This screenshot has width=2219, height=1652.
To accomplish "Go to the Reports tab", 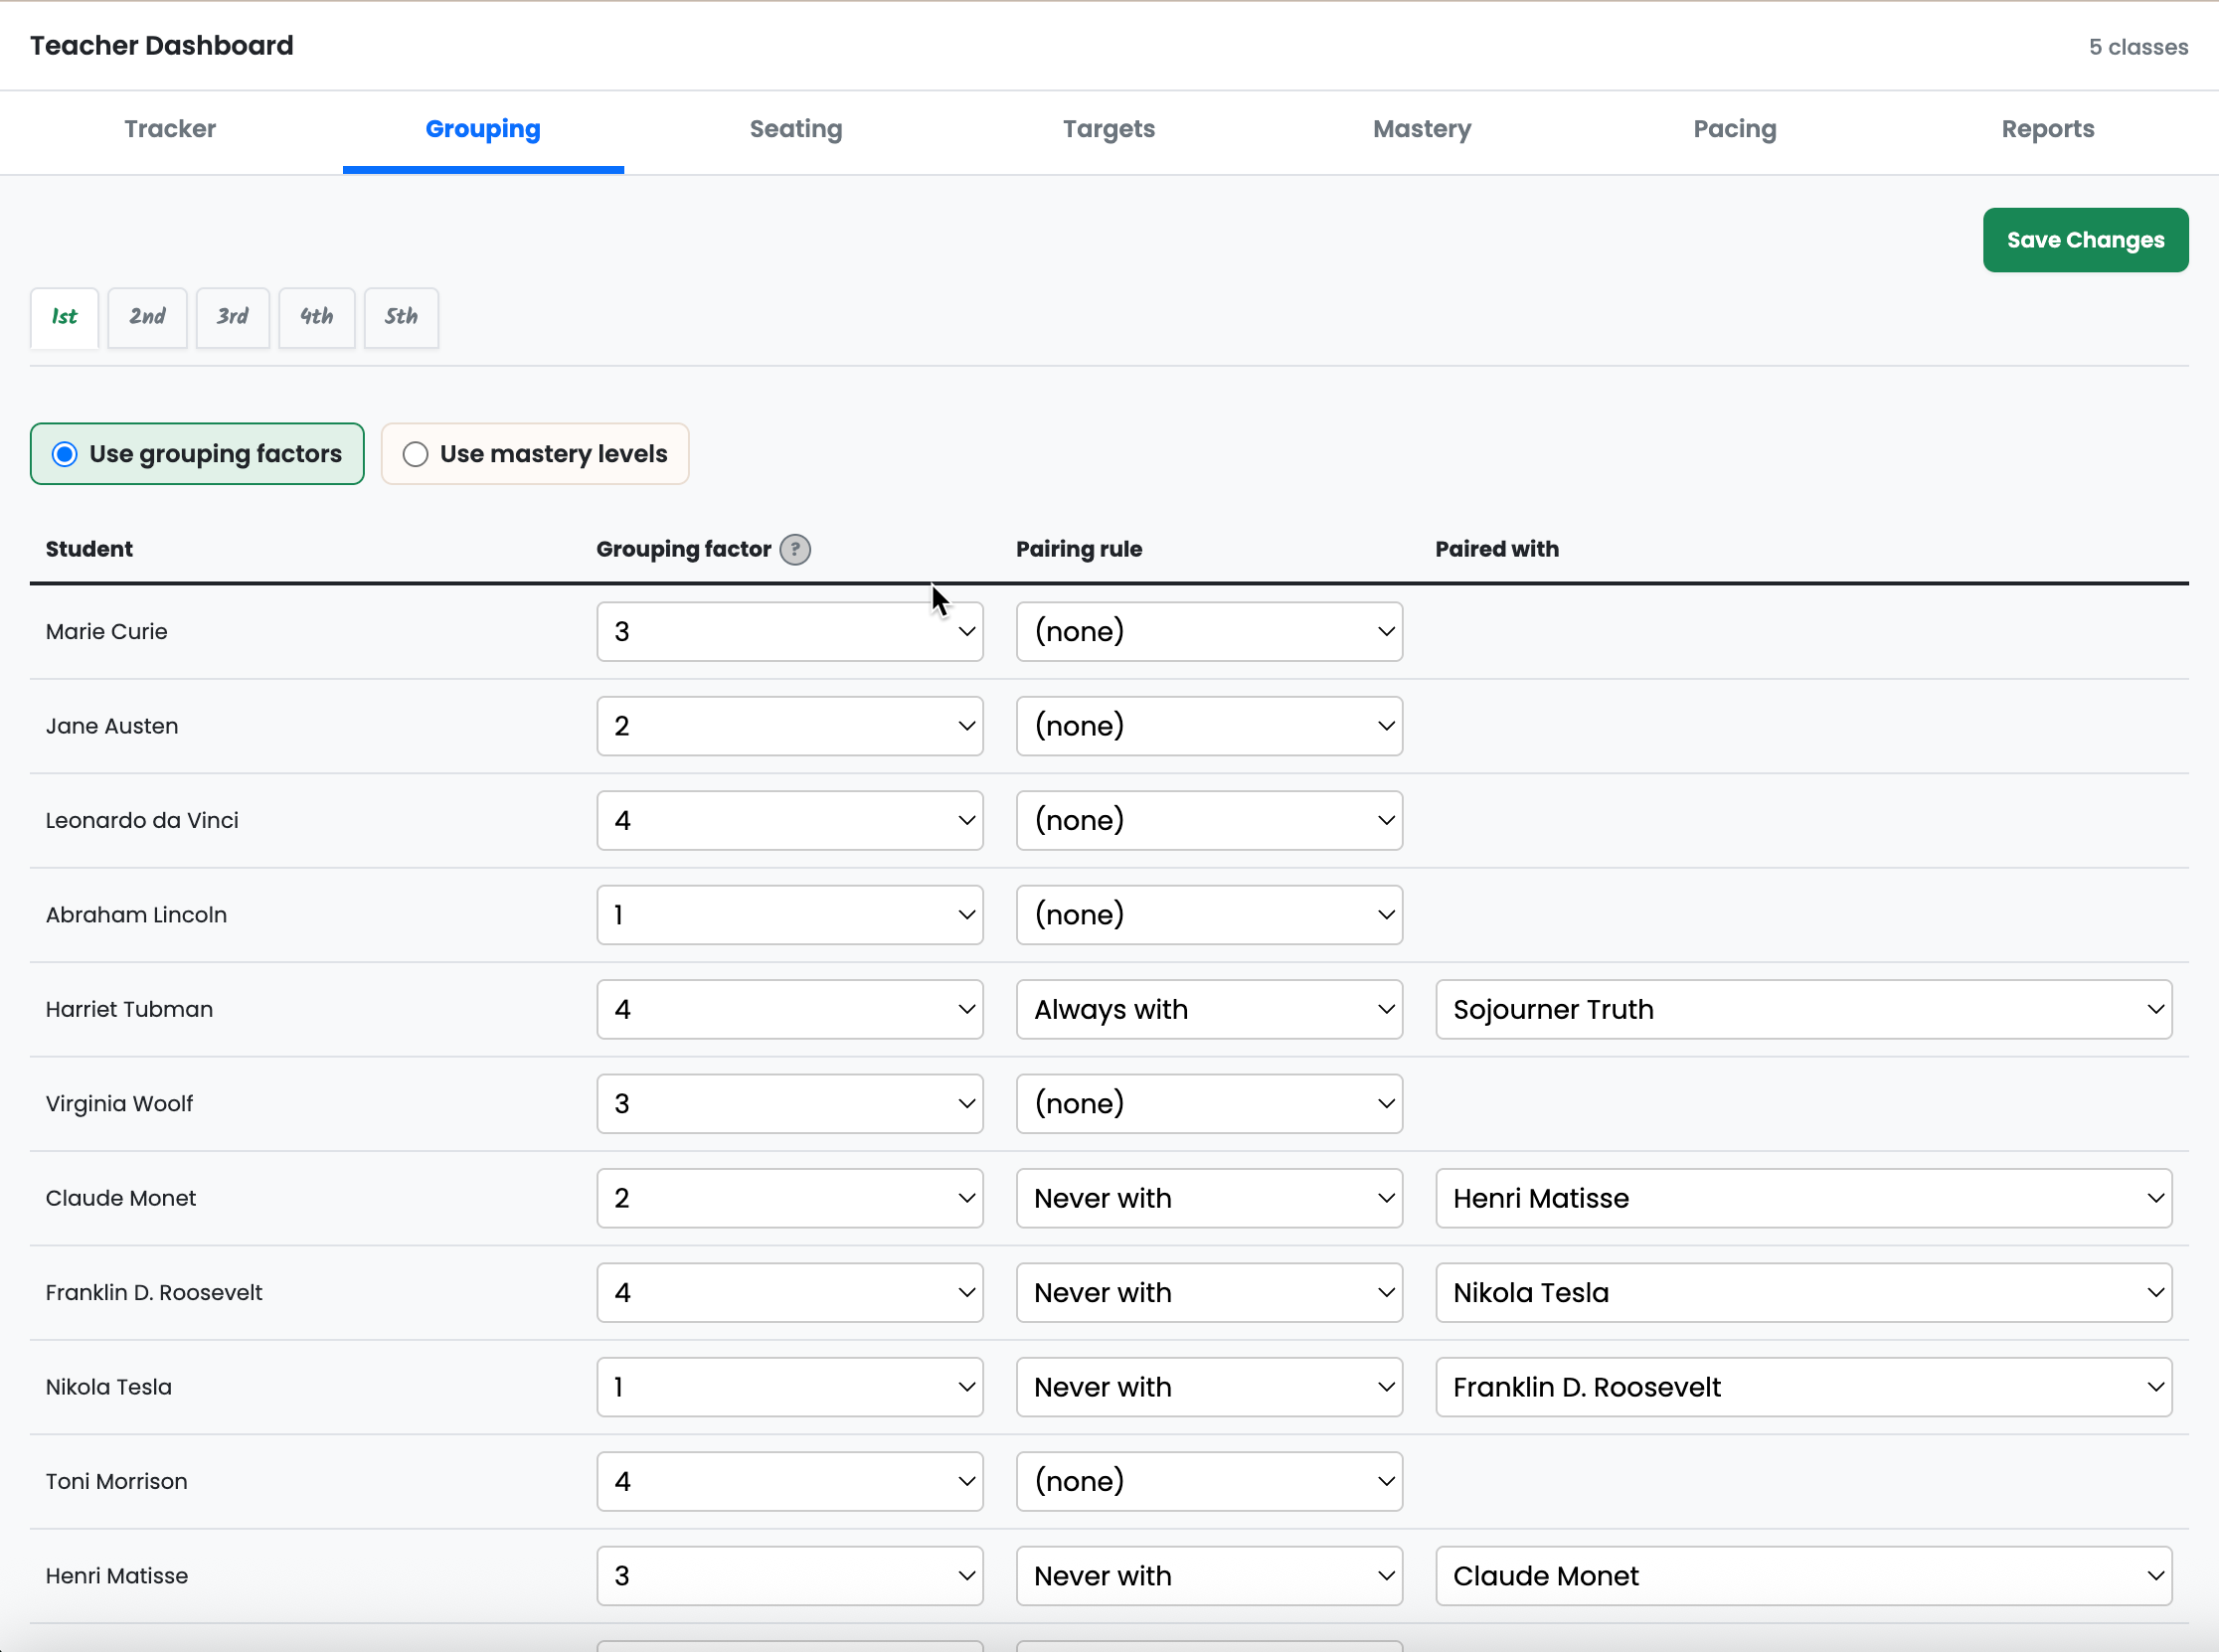I will [2047, 129].
